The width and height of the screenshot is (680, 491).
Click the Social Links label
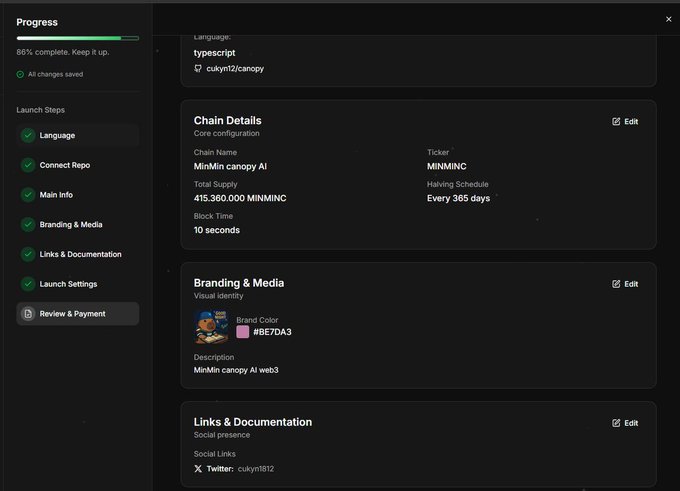[215, 454]
